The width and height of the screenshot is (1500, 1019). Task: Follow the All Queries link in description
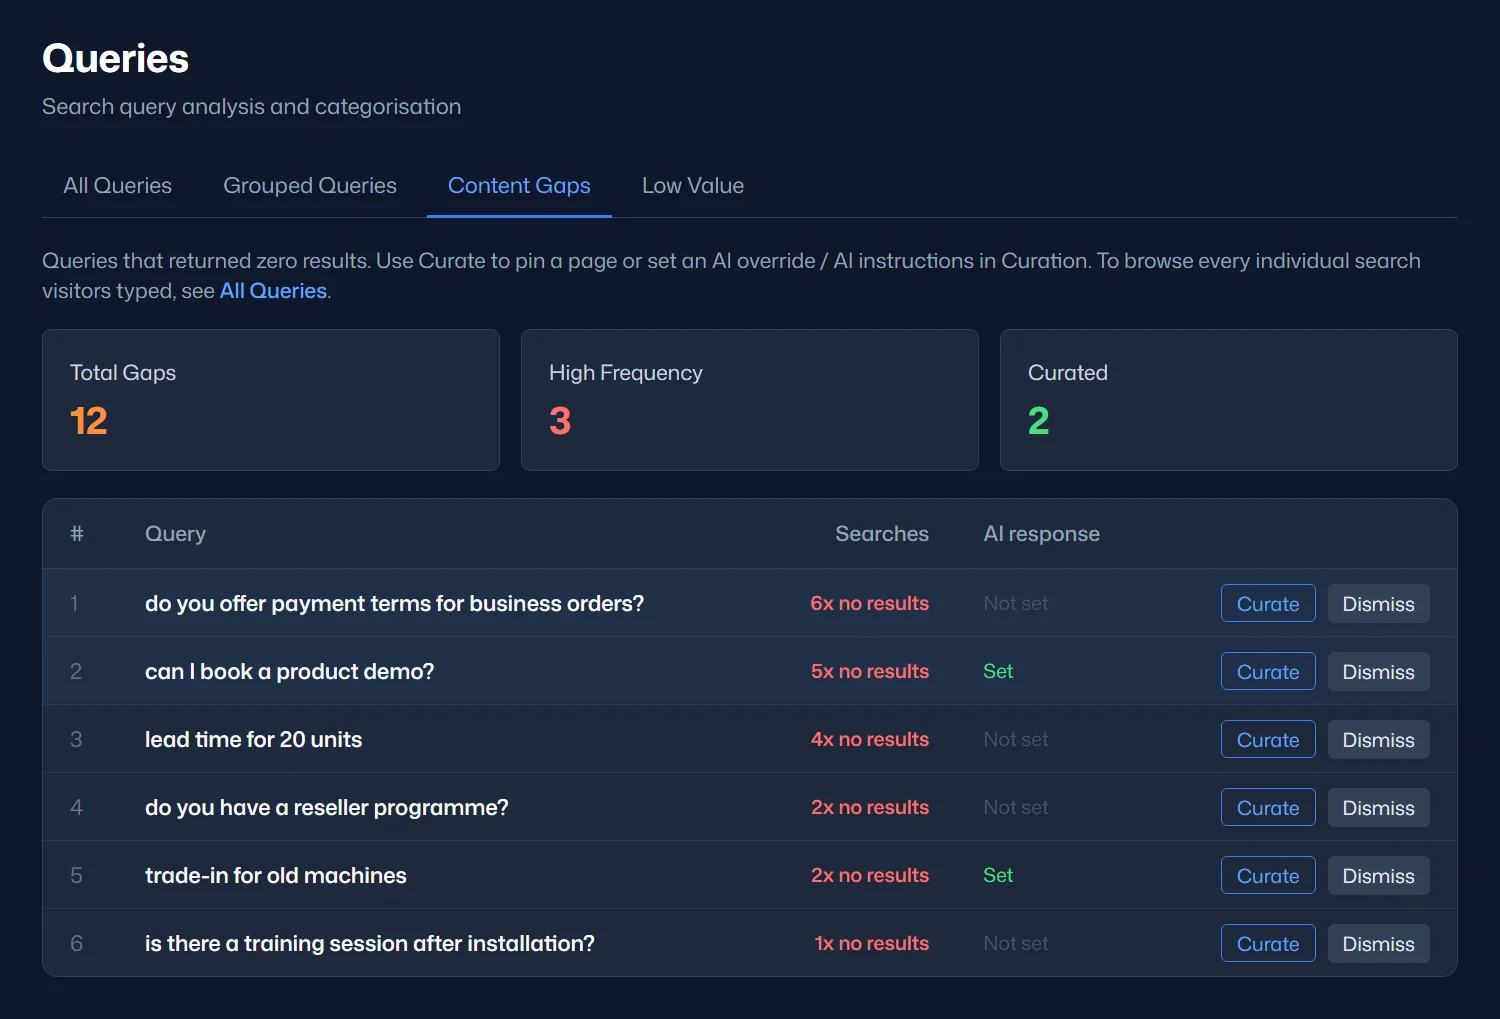(273, 291)
